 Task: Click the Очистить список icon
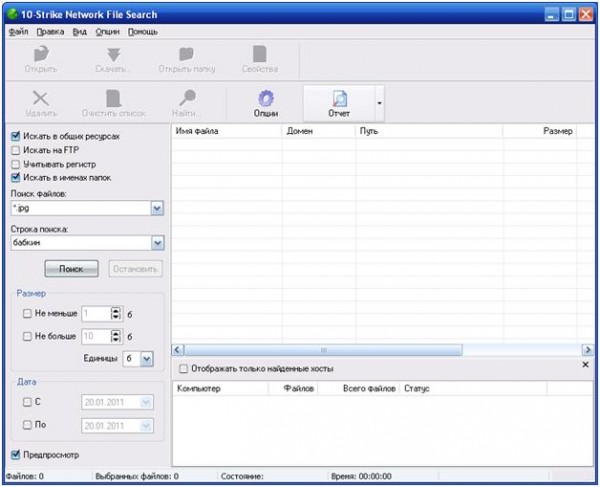point(114,98)
